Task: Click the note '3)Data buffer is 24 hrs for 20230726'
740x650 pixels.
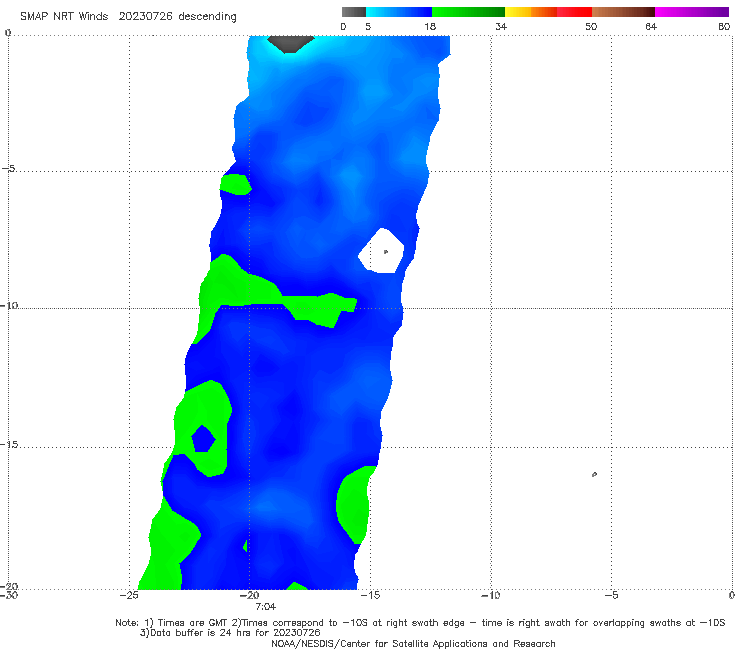Action: [230, 633]
